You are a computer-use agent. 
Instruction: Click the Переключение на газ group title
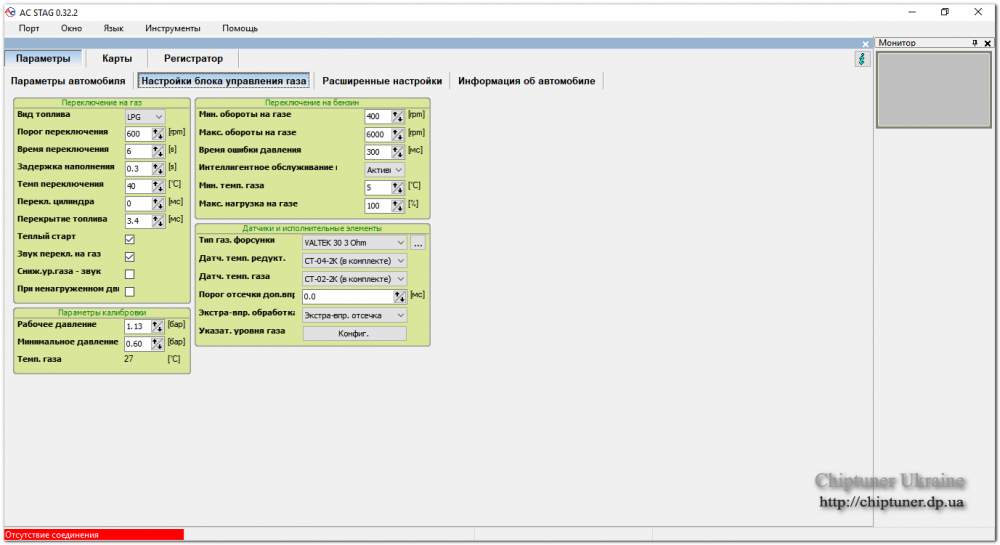(x=101, y=103)
